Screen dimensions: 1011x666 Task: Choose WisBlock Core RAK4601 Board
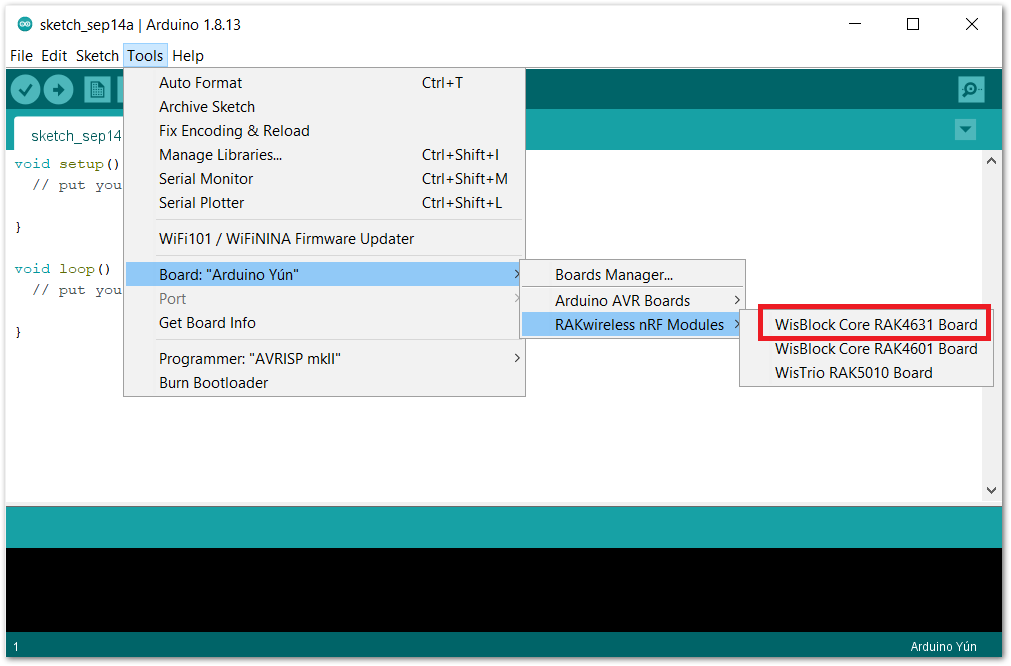click(x=876, y=349)
